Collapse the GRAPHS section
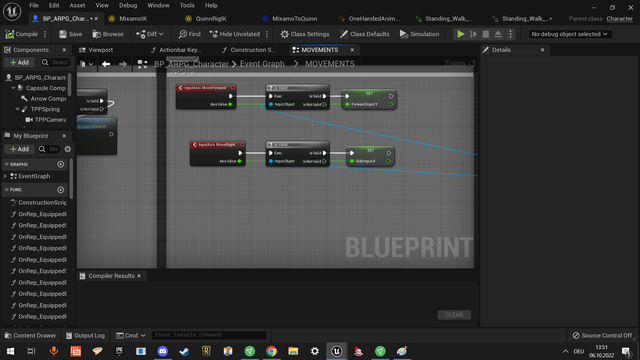 tap(7, 164)
